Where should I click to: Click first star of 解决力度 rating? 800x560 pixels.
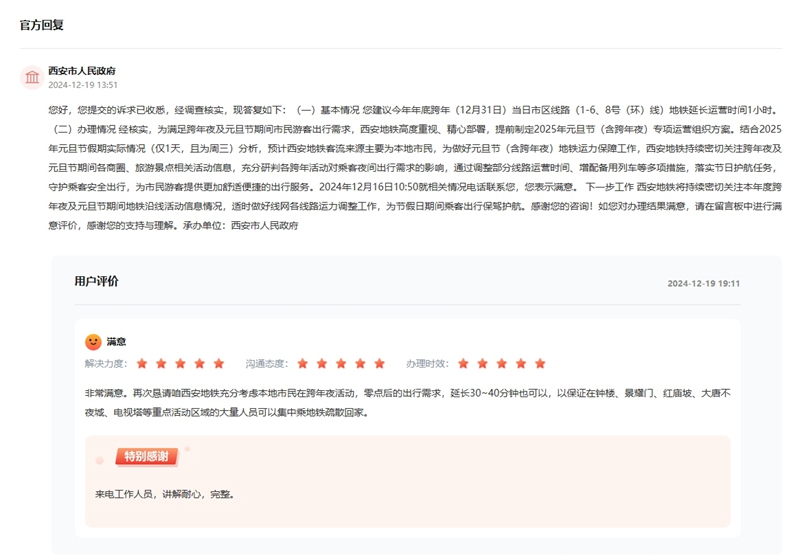pos(142,364)
